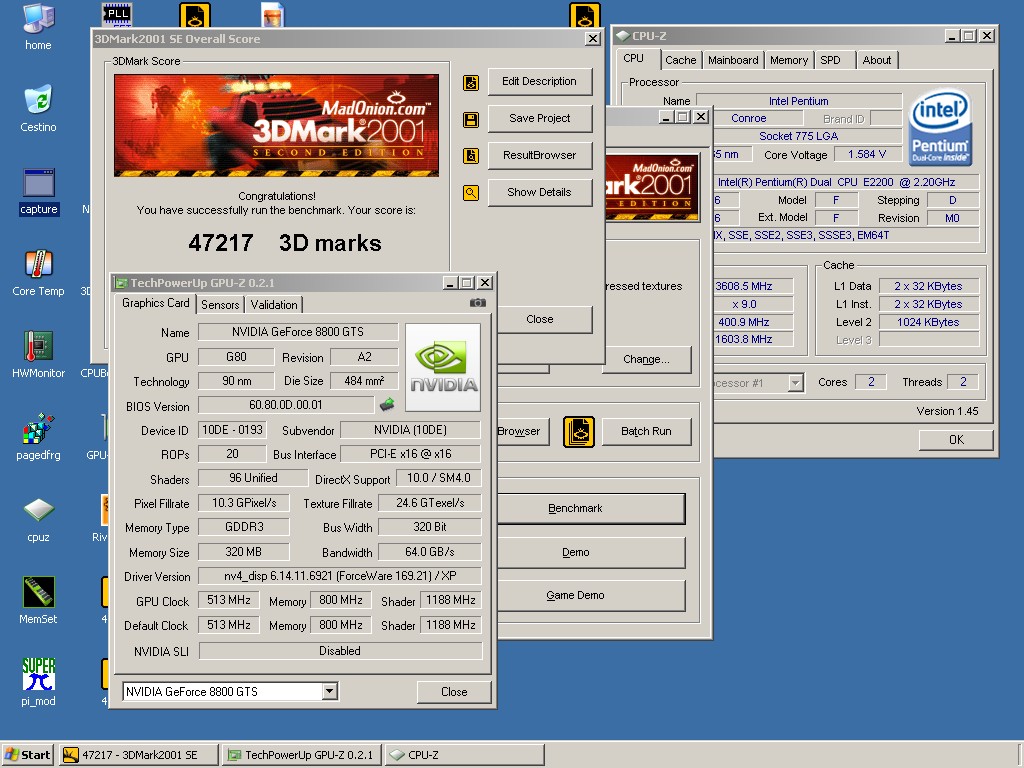
Task: Click OK in the CPU-Z window
Action: coord(956,440)
